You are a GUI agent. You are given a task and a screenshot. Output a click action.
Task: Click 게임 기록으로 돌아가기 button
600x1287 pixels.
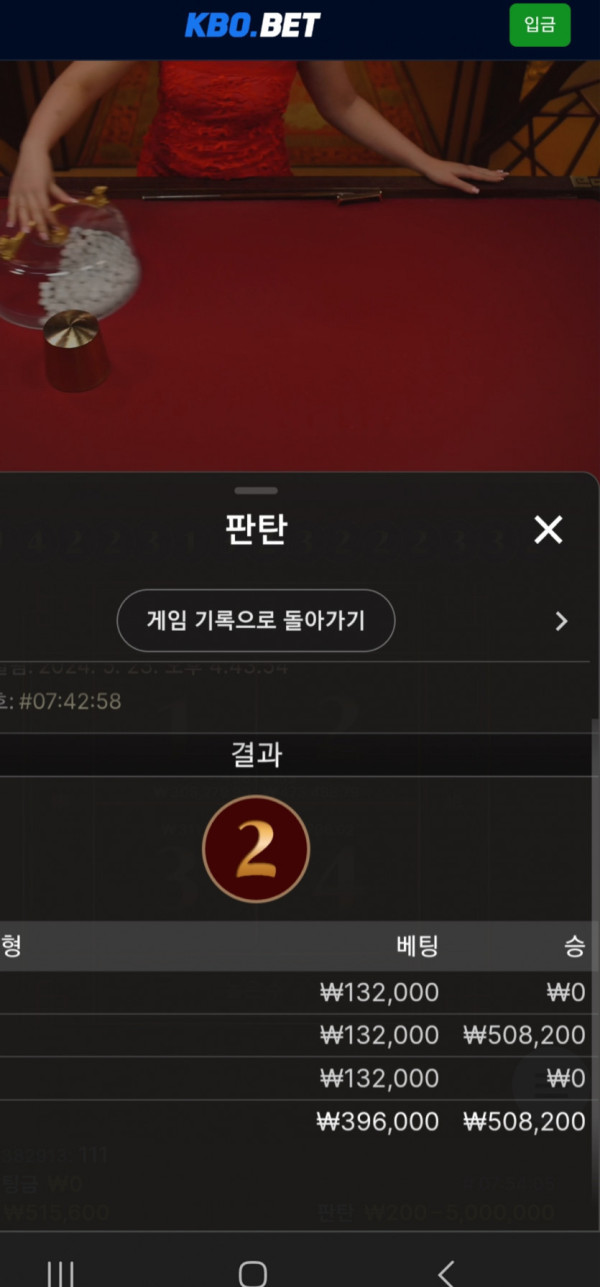click(x=256, y=621)
